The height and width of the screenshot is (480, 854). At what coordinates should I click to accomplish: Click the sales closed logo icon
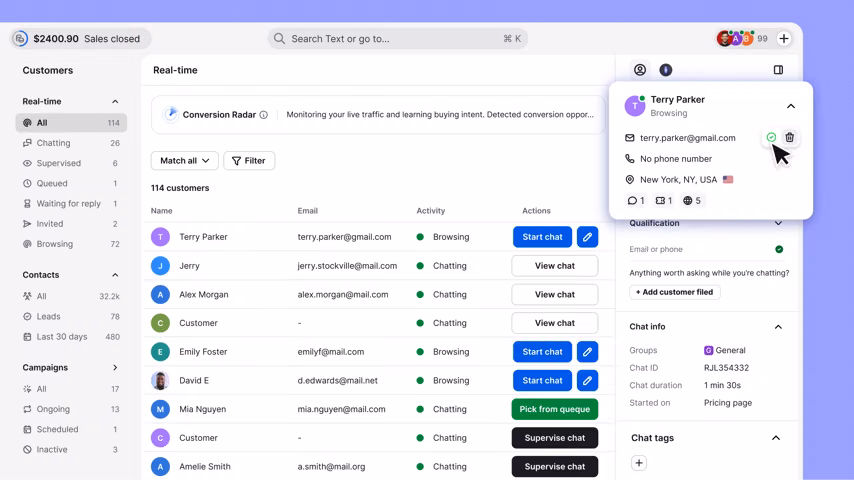[x=20, y=39]
